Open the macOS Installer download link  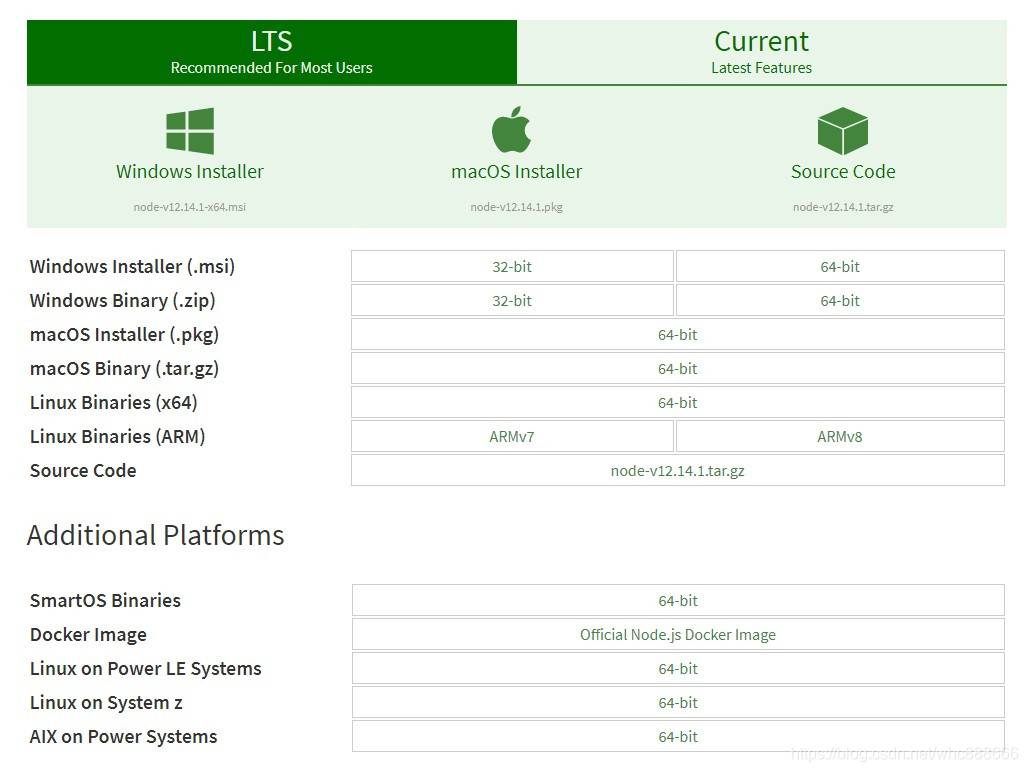pos(517,172)
